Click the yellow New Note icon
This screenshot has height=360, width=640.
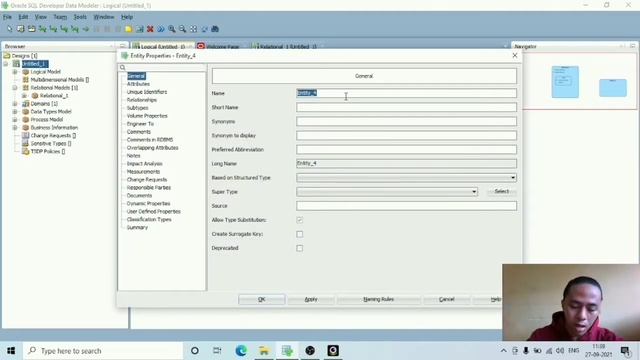click(x=129, y=29)
